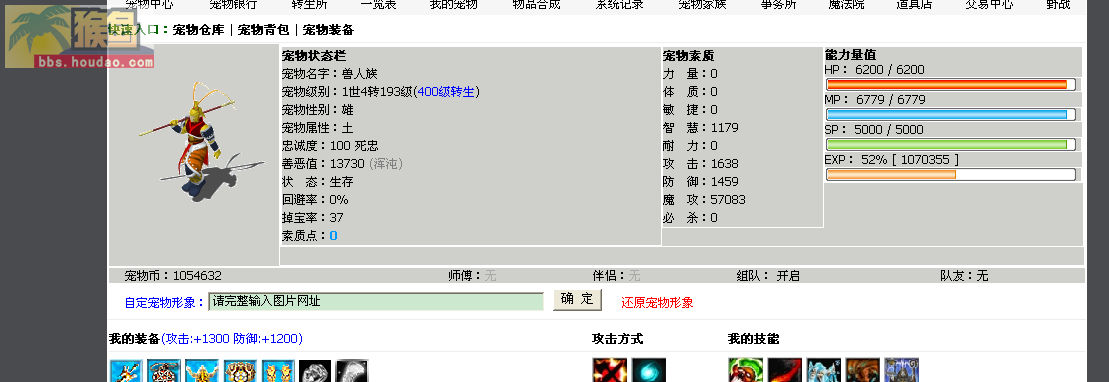The image size is (1109, 382).
Task: Choose the red crossed-slash attack mode icon
Action: tap(609, 370)
